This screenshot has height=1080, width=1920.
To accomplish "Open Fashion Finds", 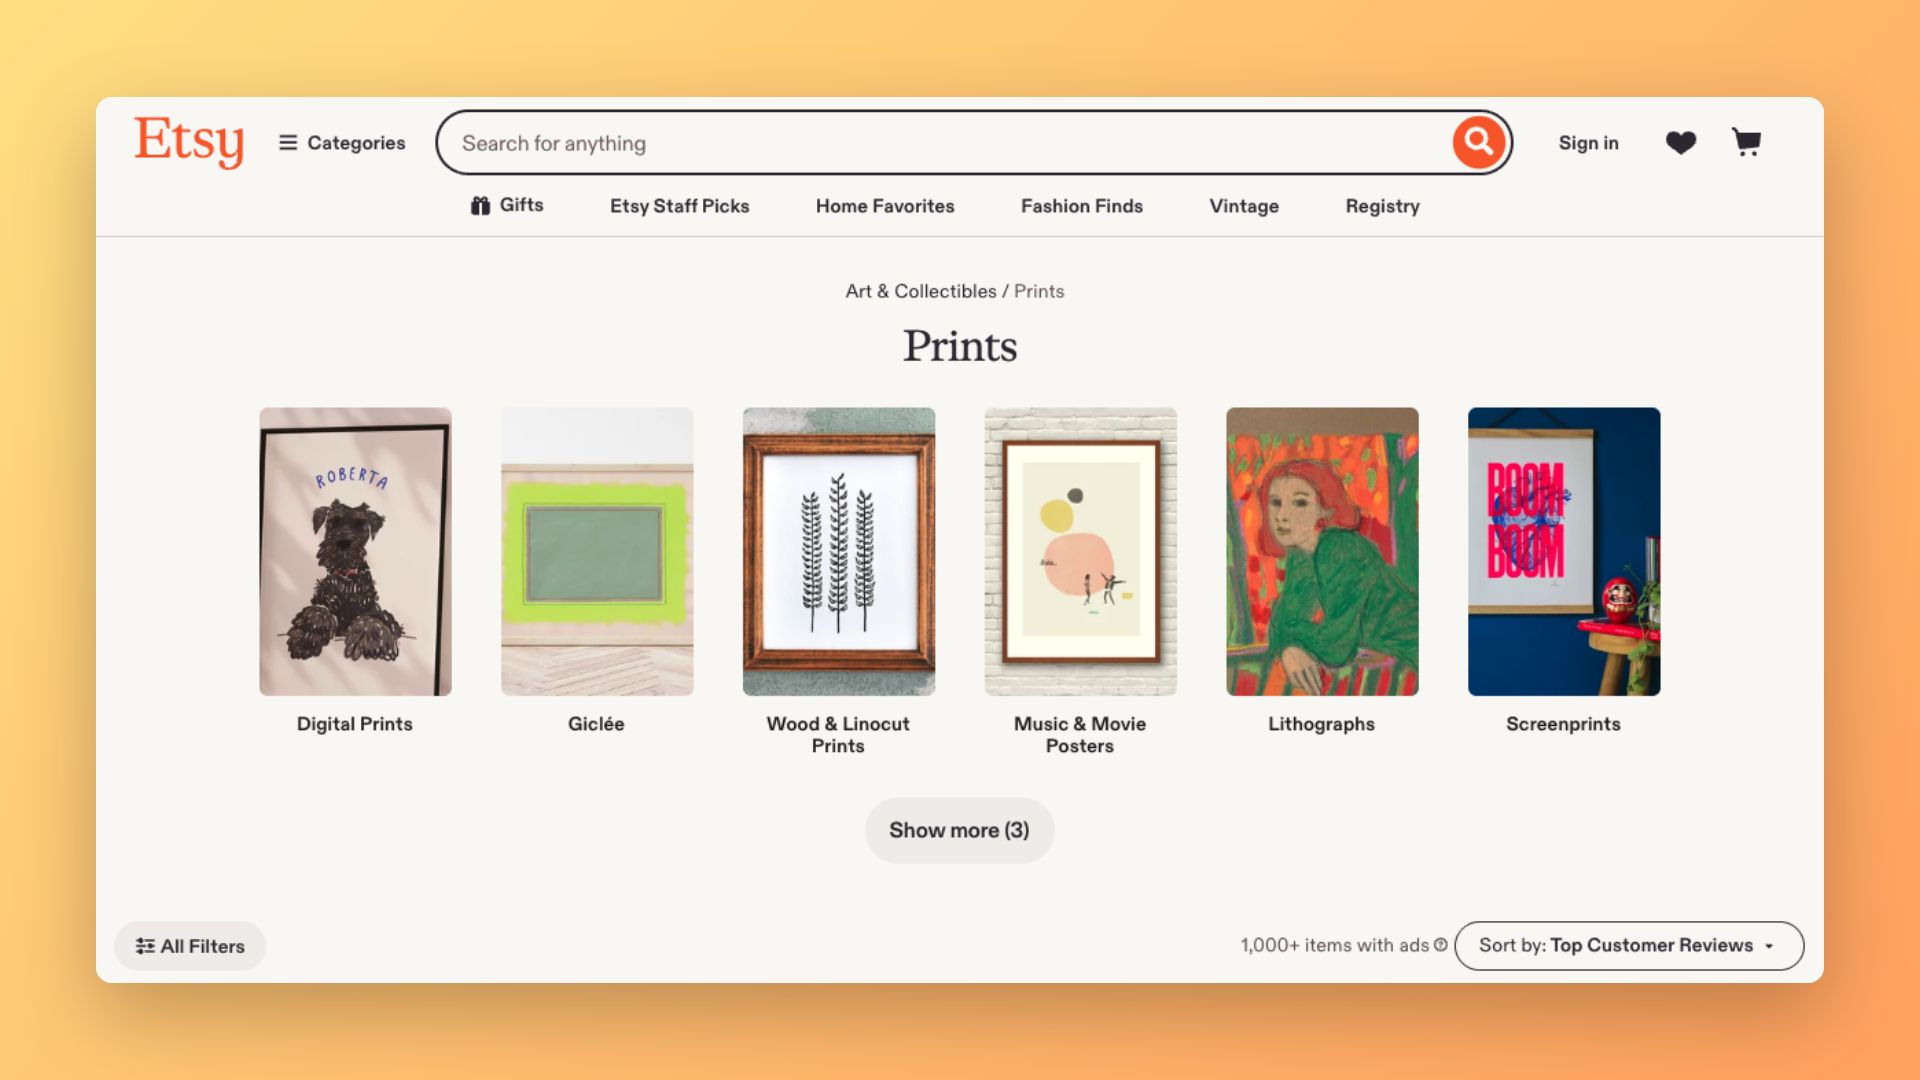I will 1082,206.
